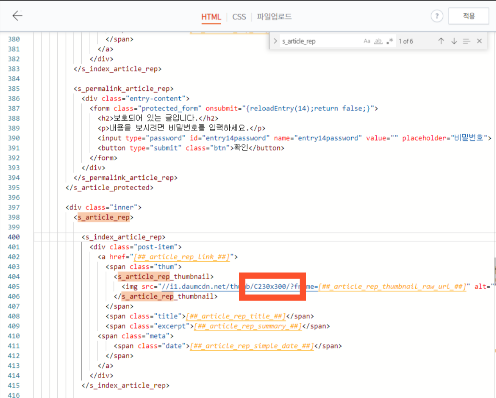The image size is (496, 398).
Task: Select line number 398
Action: click(14, 217)
